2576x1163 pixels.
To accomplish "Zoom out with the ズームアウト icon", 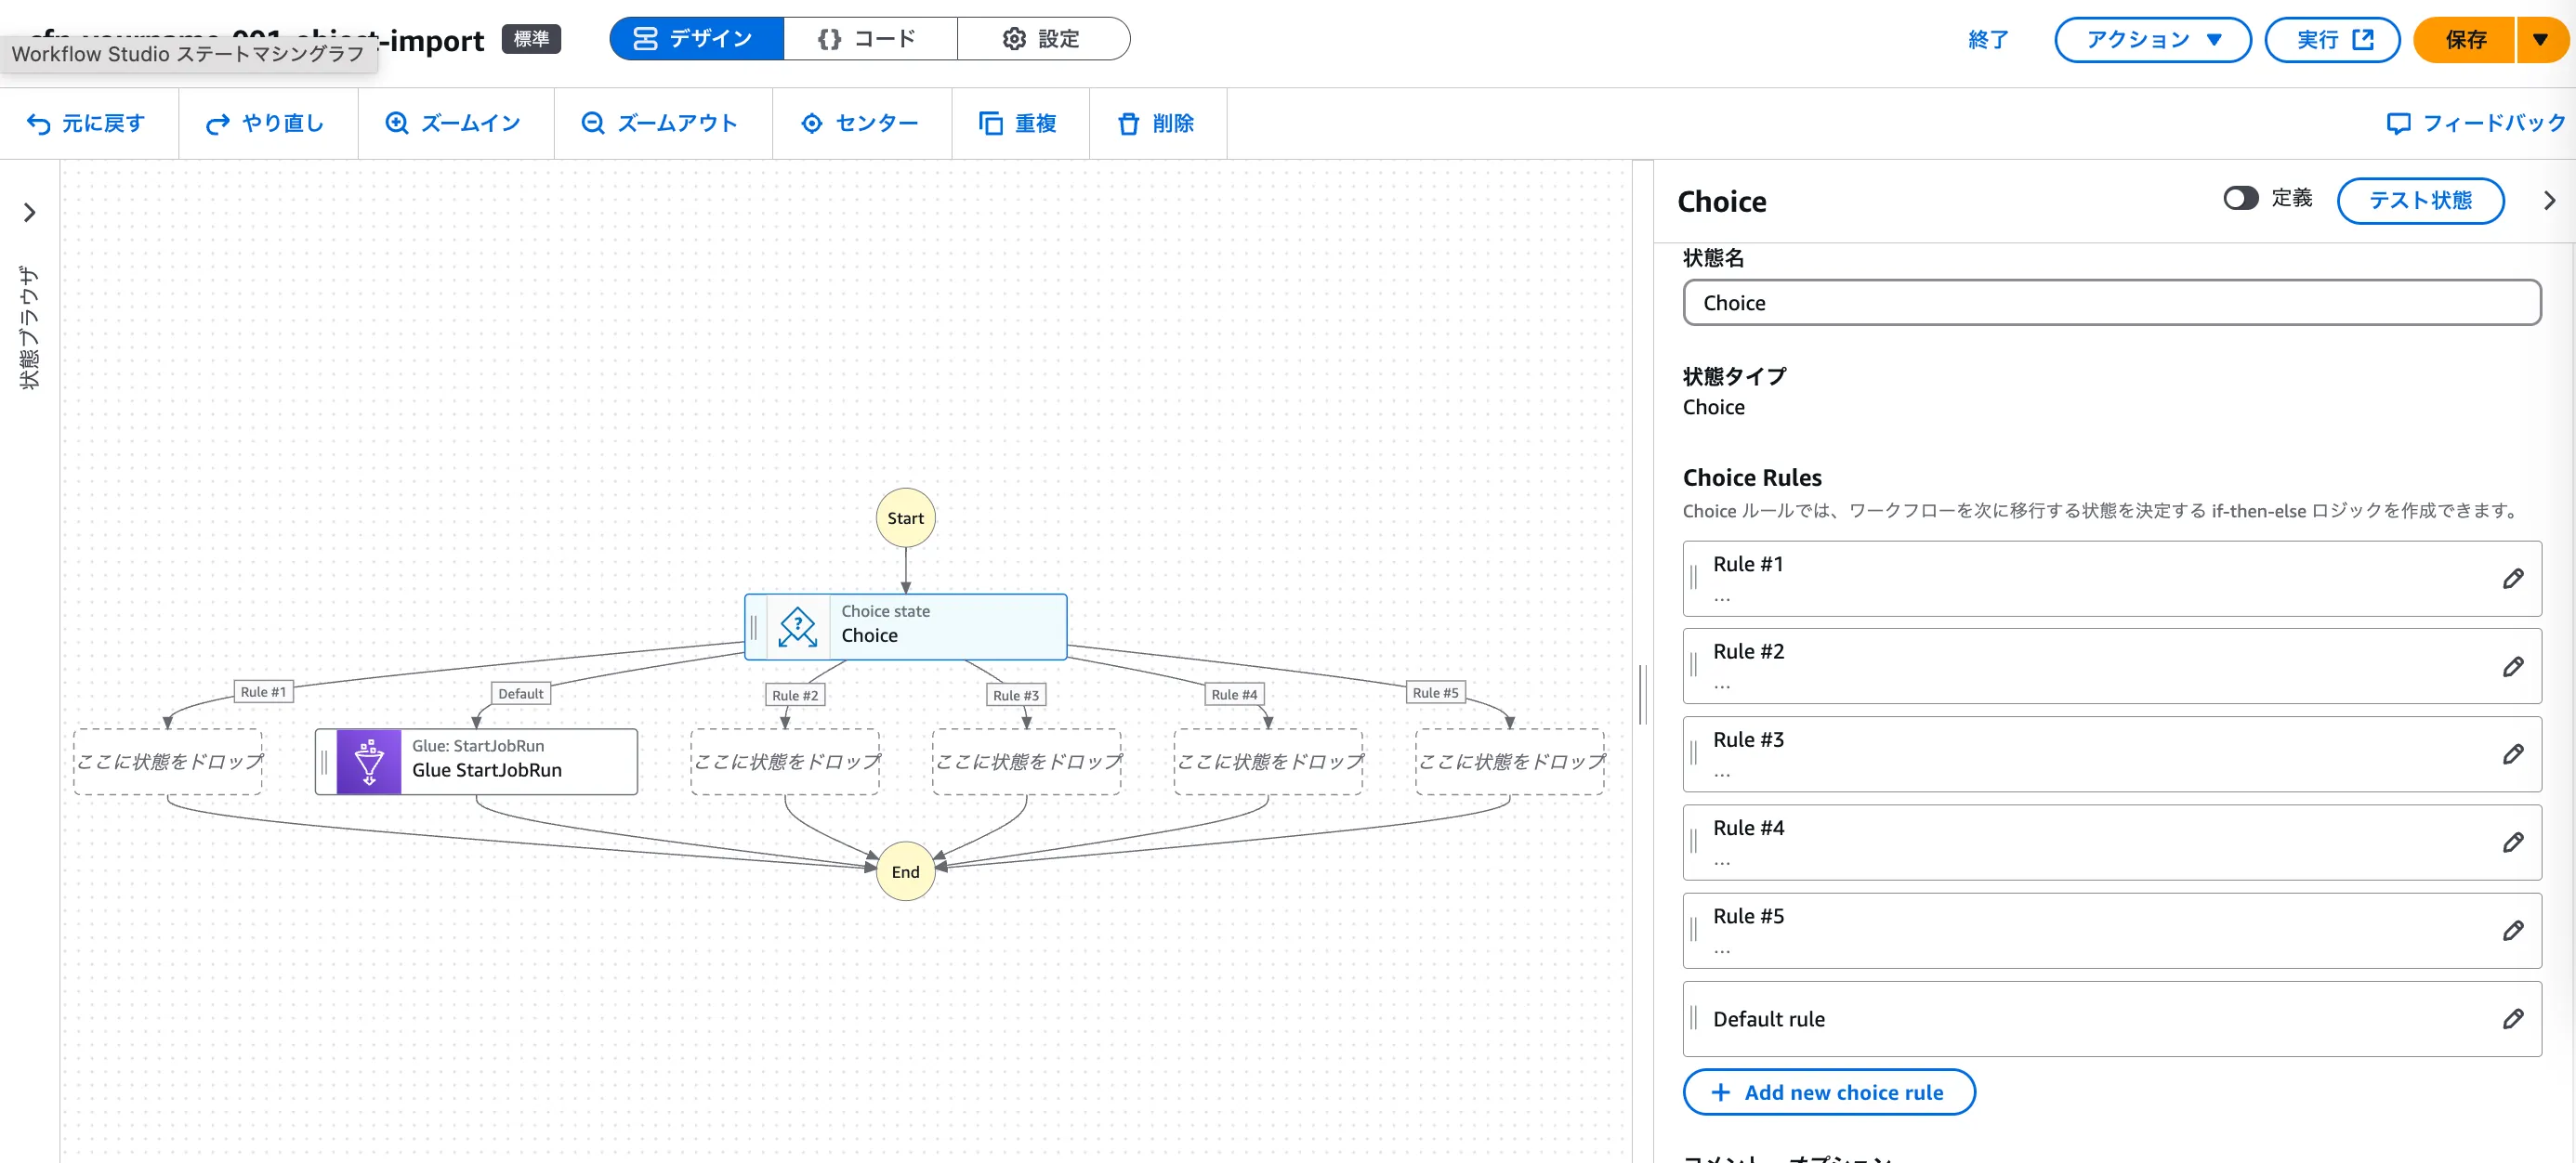I will (593, 123).
